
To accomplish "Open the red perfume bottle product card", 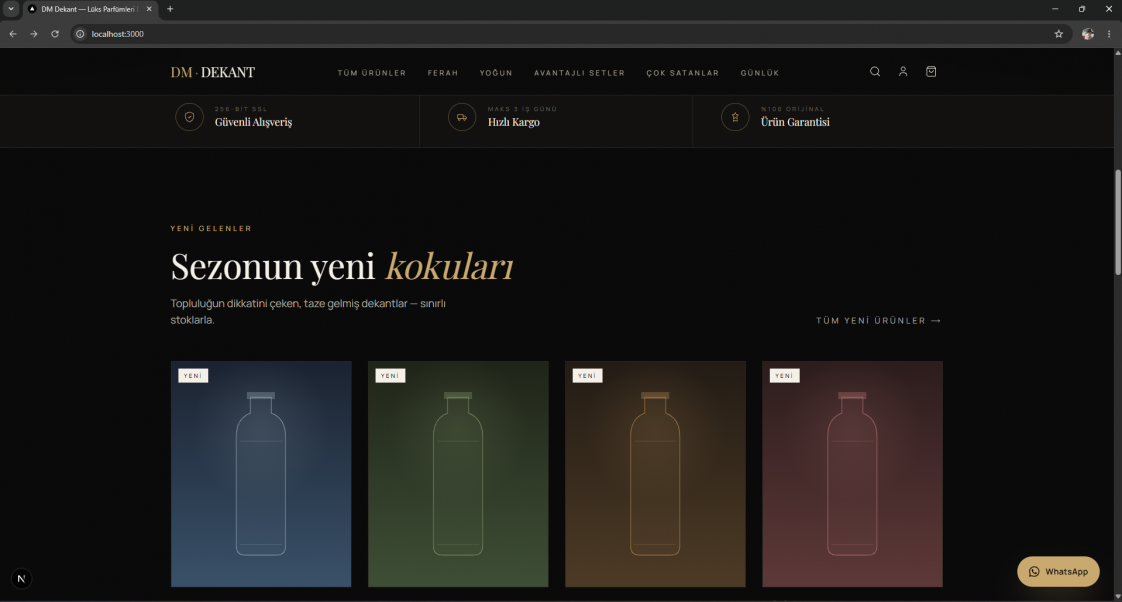I will 852,474.
